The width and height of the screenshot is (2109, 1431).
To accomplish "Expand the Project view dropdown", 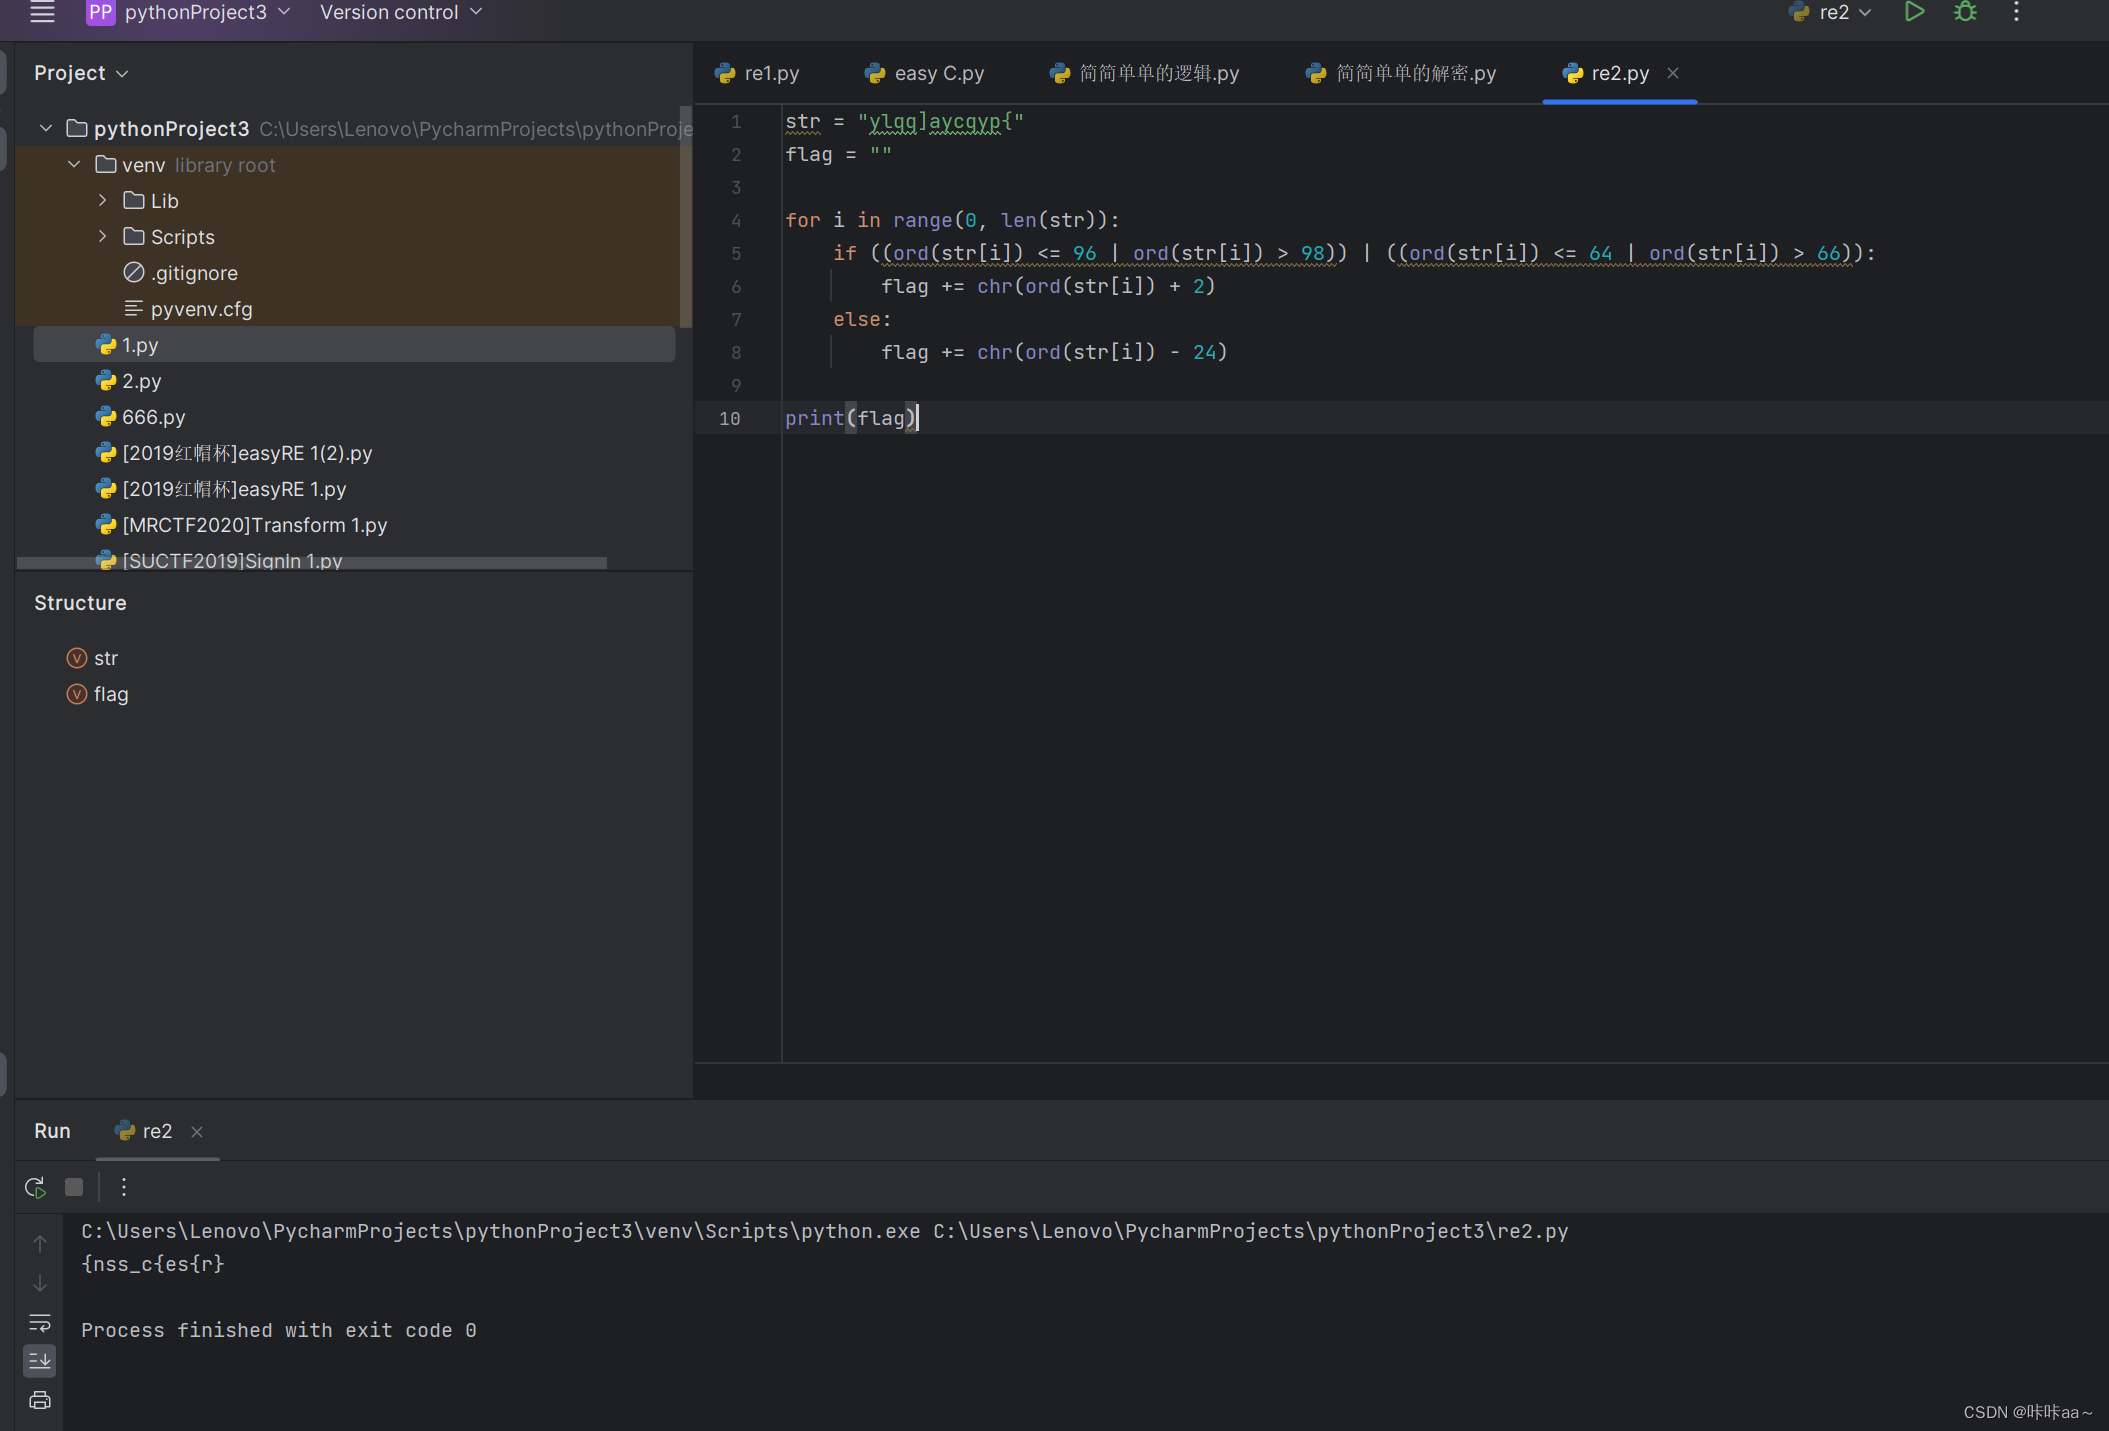I will 81,73.
